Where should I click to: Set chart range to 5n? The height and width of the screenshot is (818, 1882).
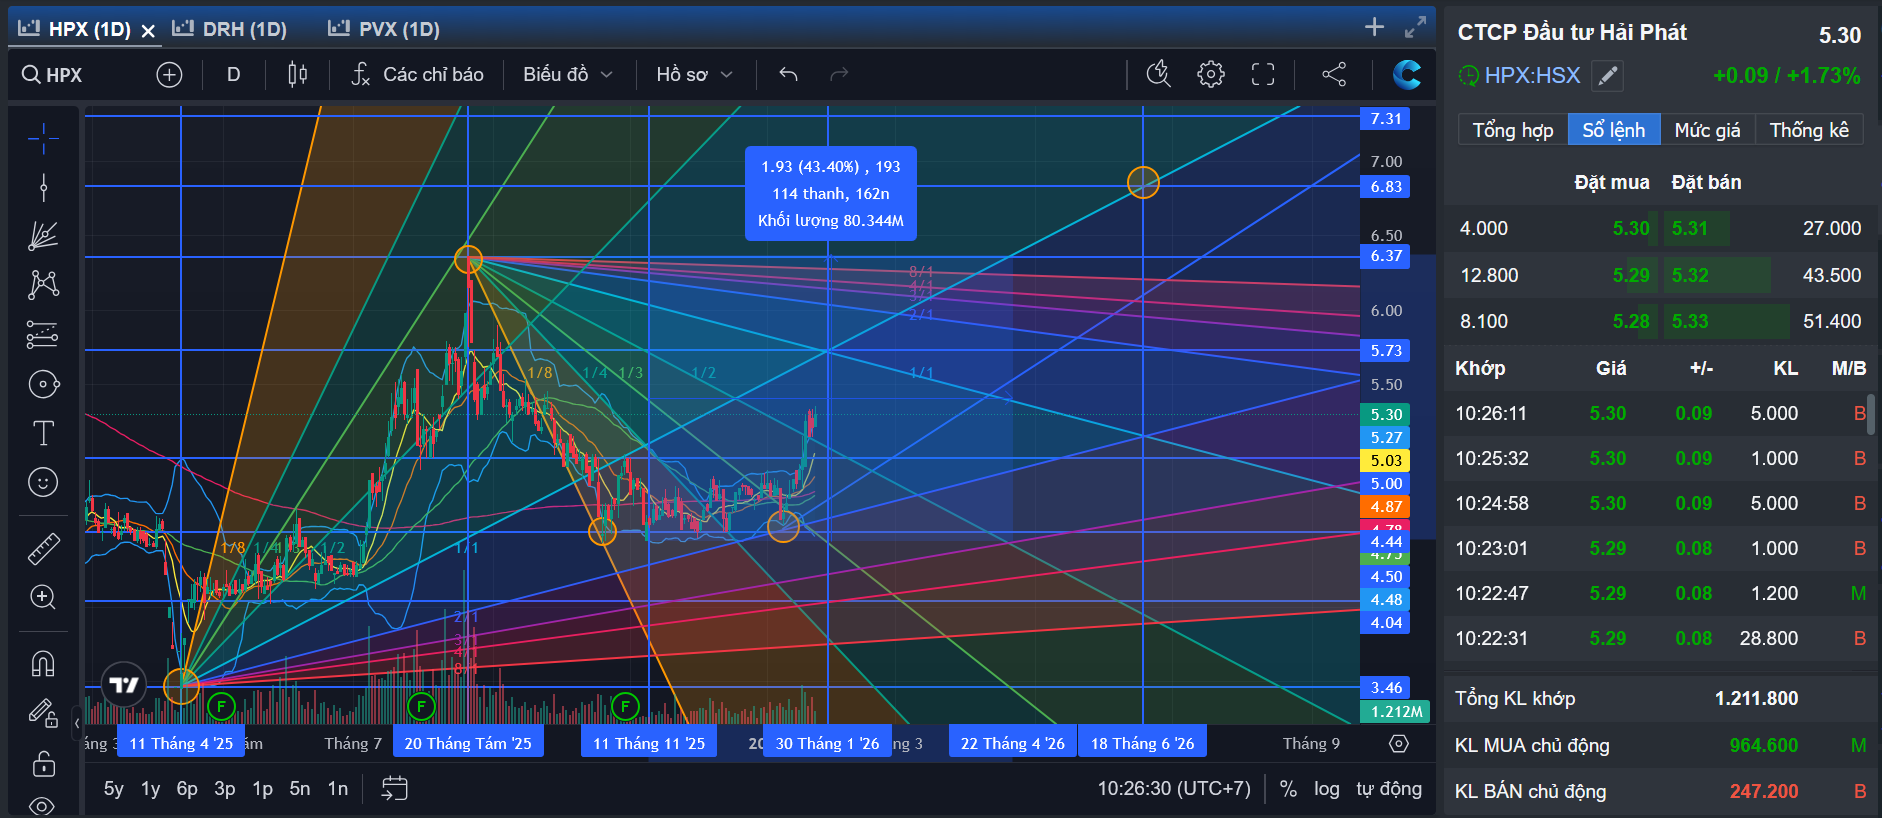(300, 789)
